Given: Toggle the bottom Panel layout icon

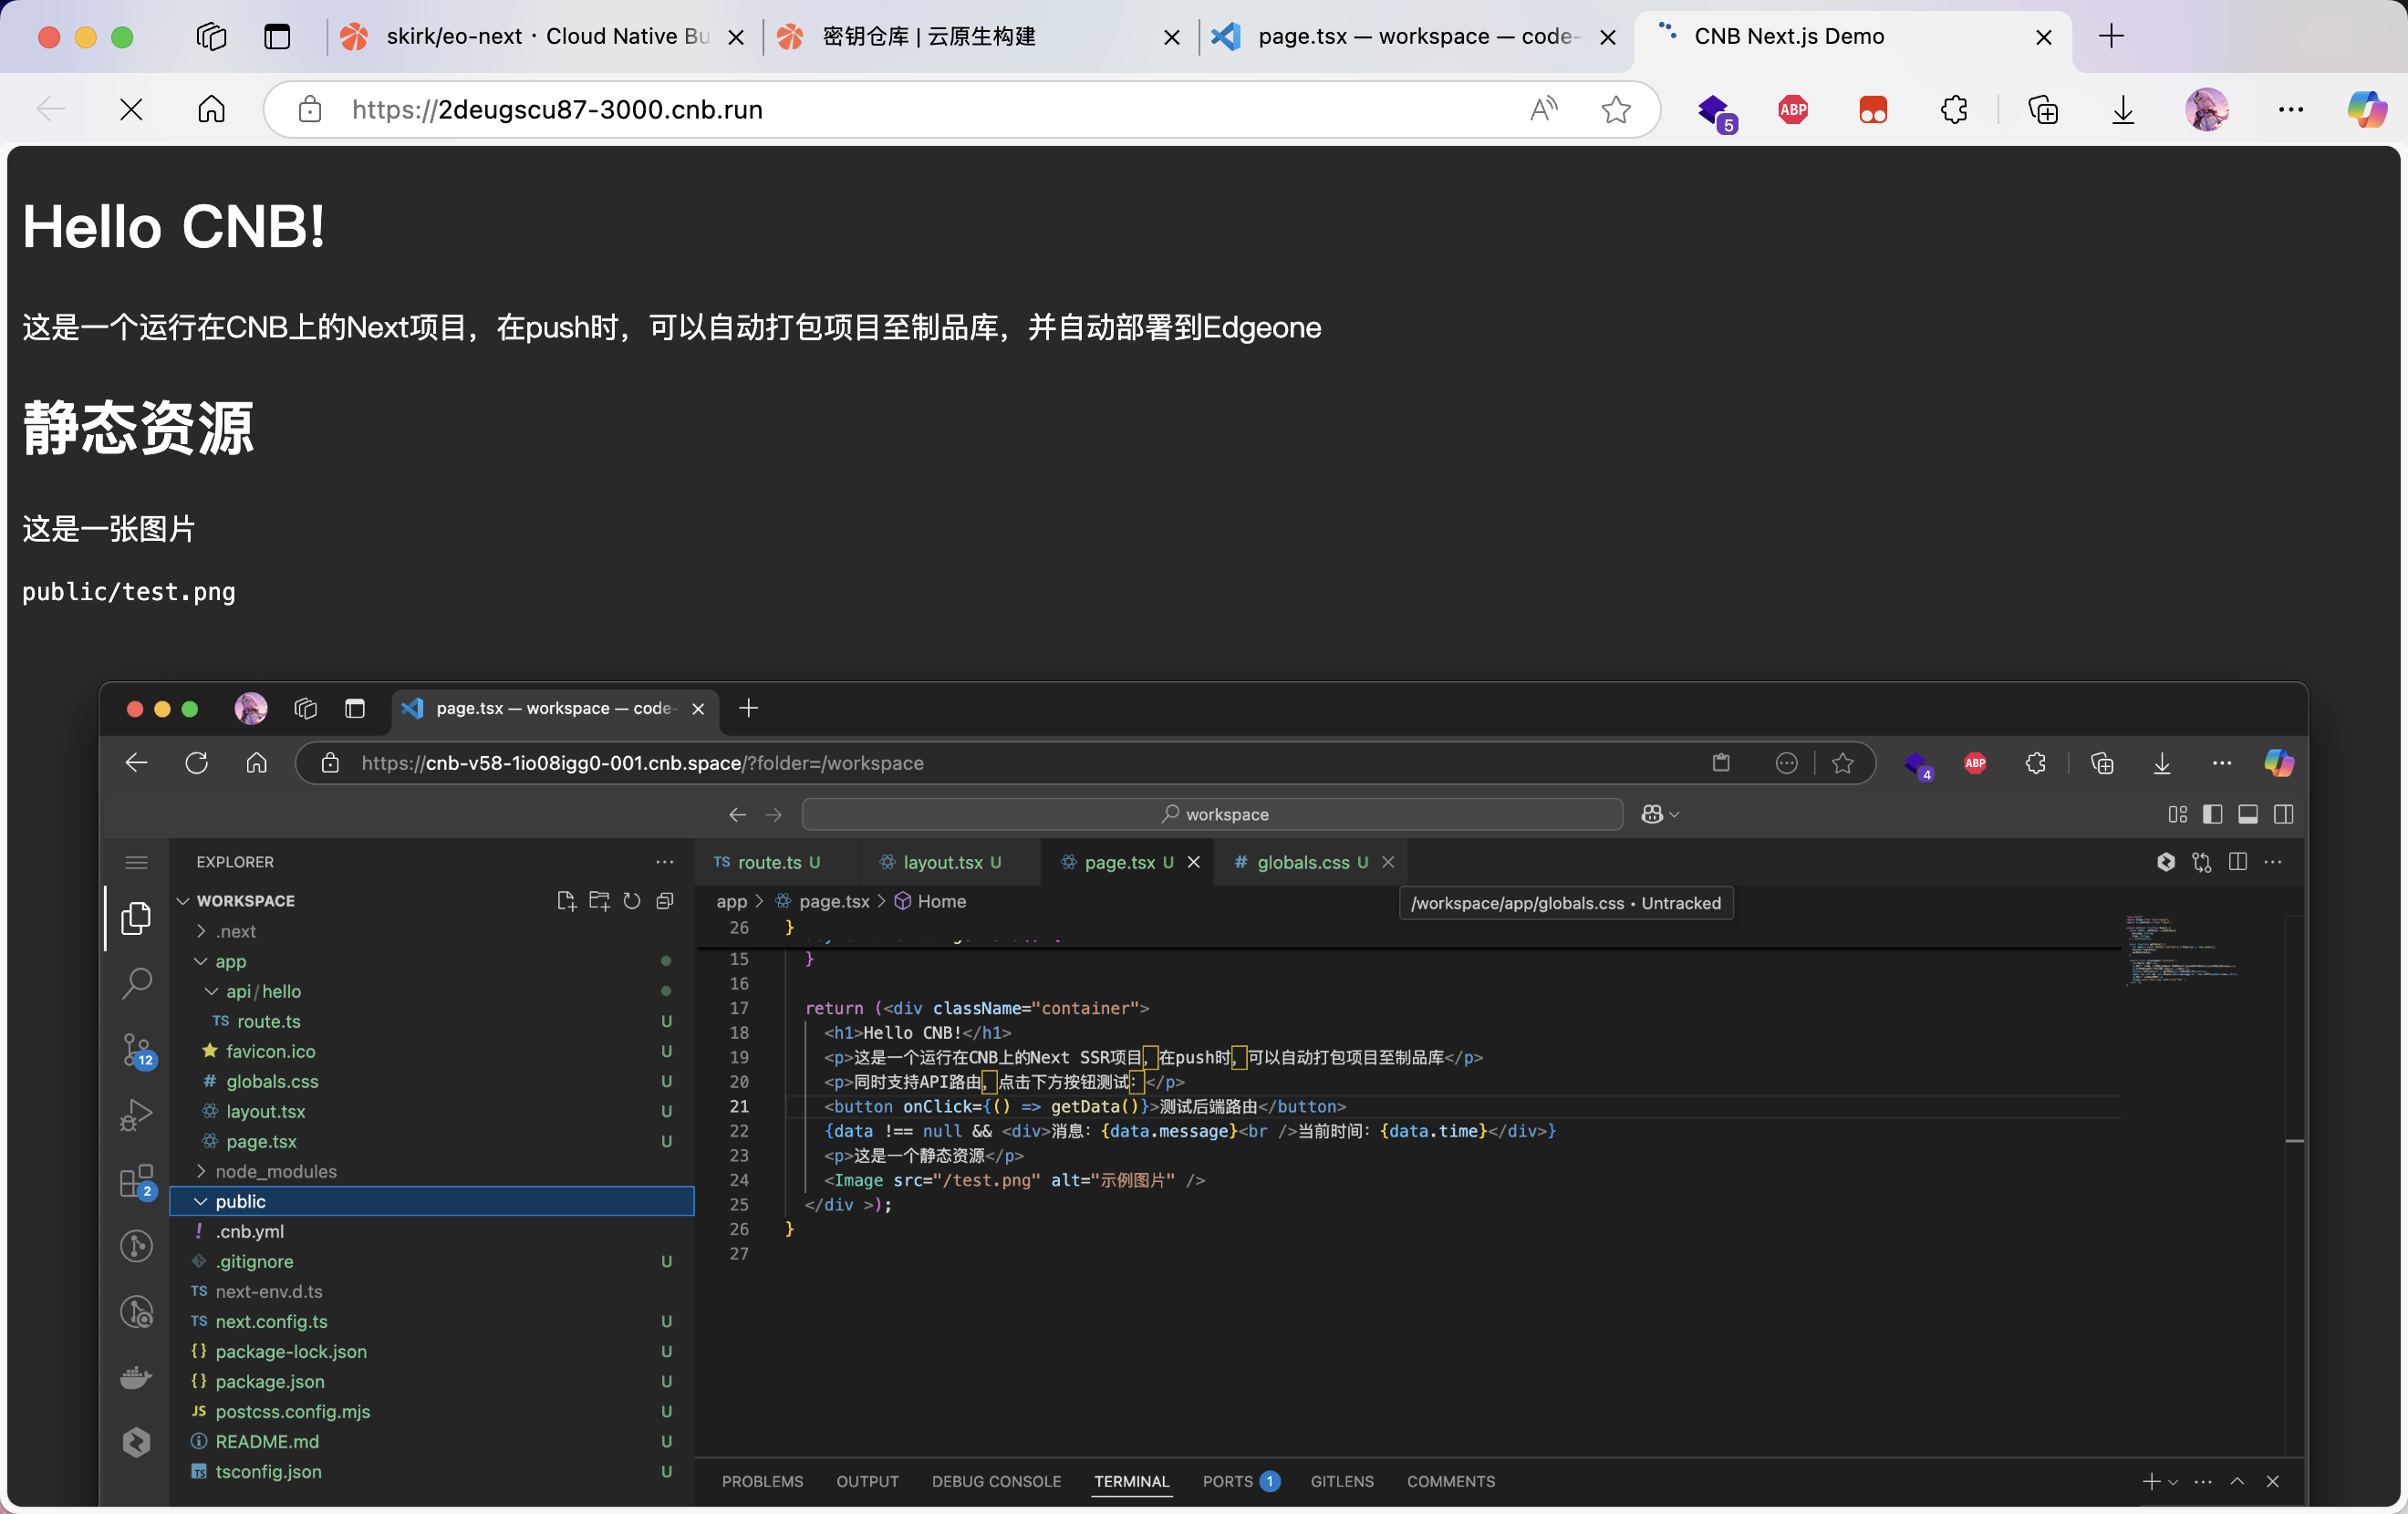Looking at the screenshot, I should point(2248,814).
